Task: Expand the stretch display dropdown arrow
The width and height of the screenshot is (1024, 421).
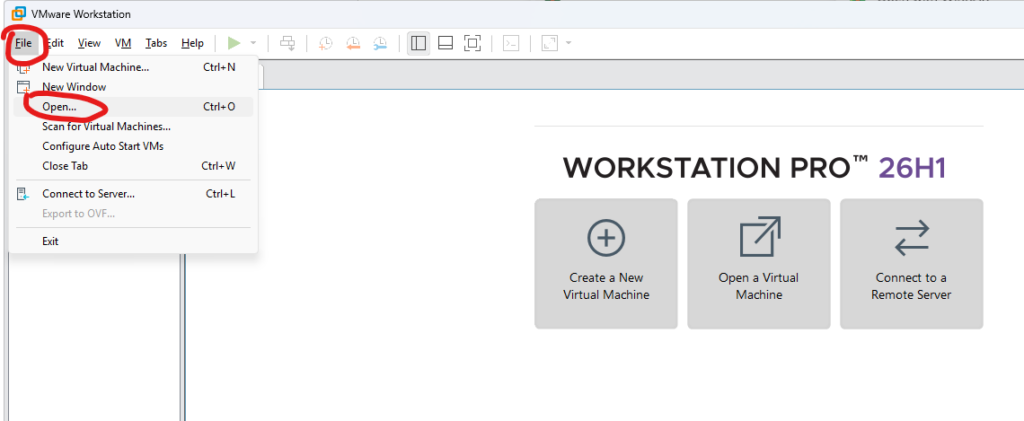Action: coord(568,43)
